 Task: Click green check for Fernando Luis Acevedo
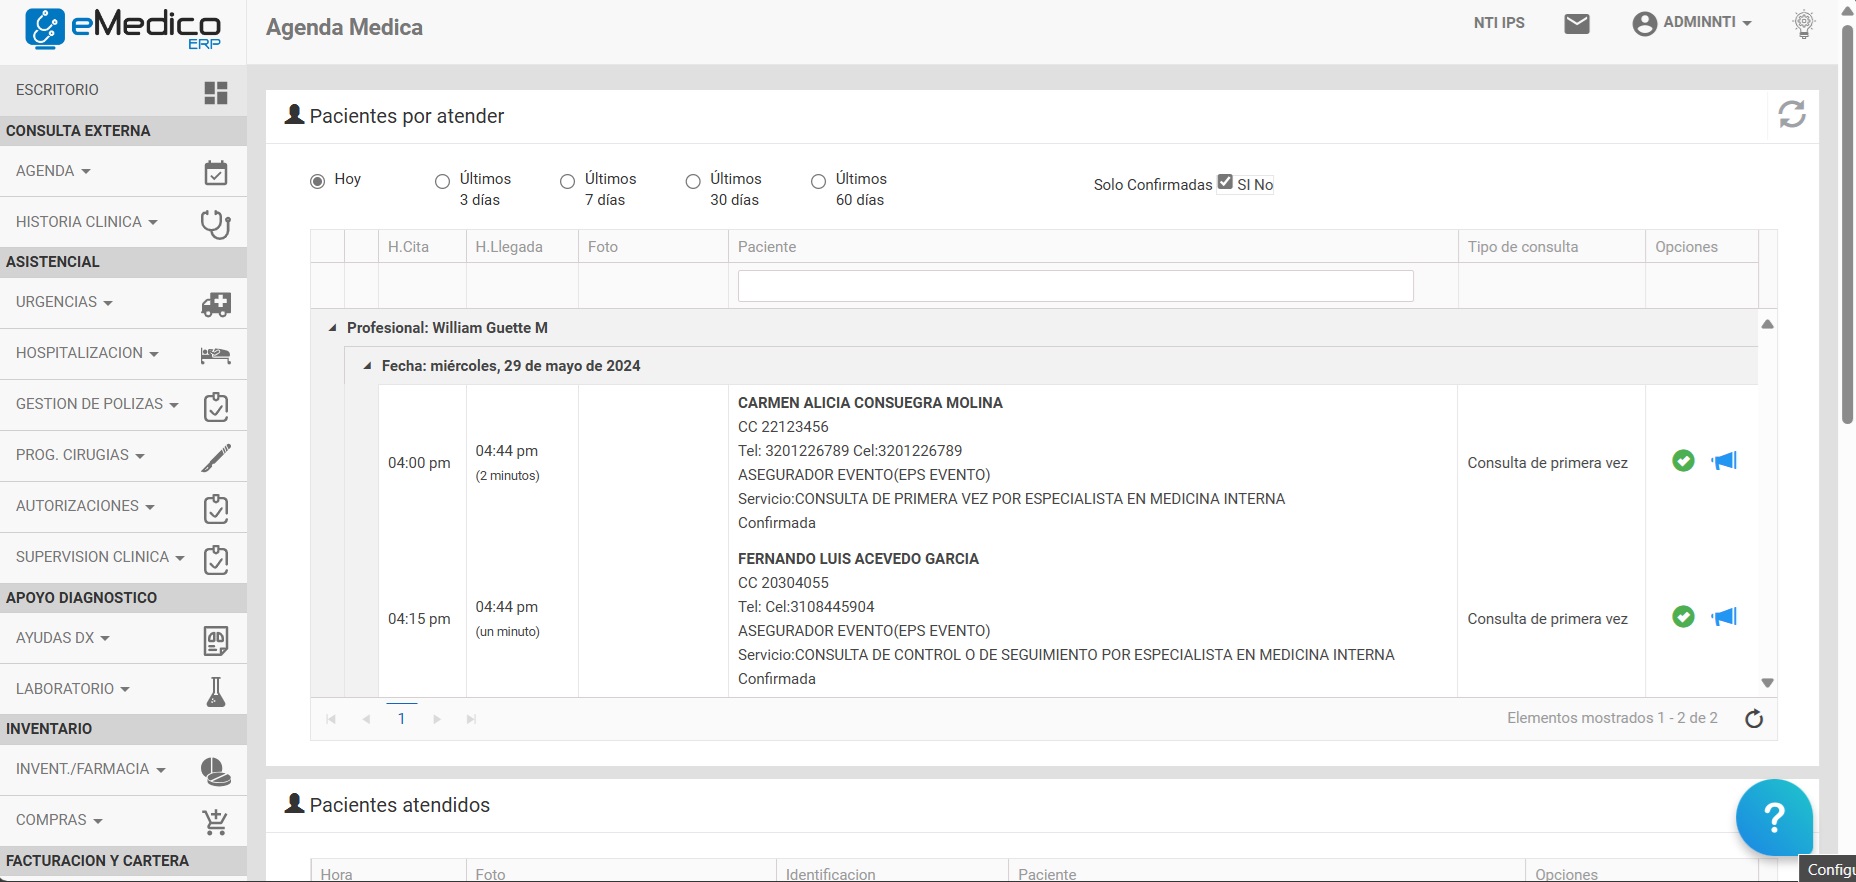(1684, 616)
